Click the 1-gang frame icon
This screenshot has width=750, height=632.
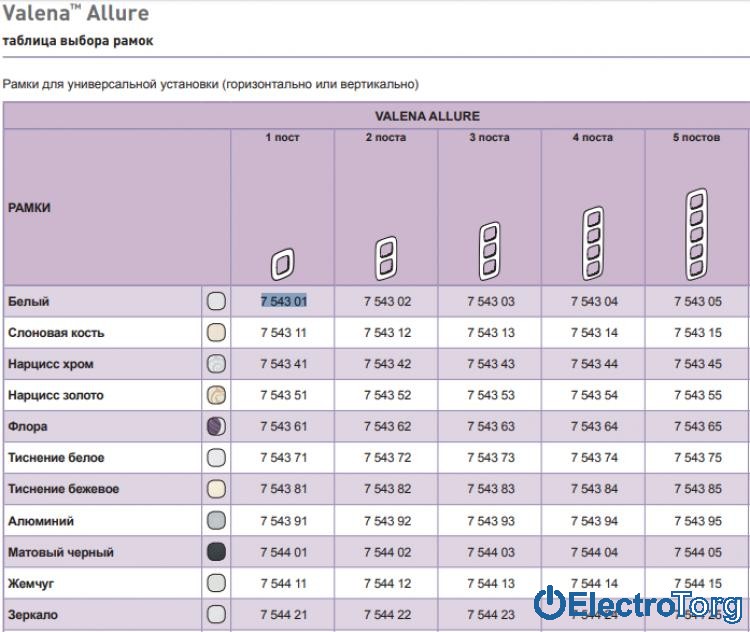click(284, 264)
